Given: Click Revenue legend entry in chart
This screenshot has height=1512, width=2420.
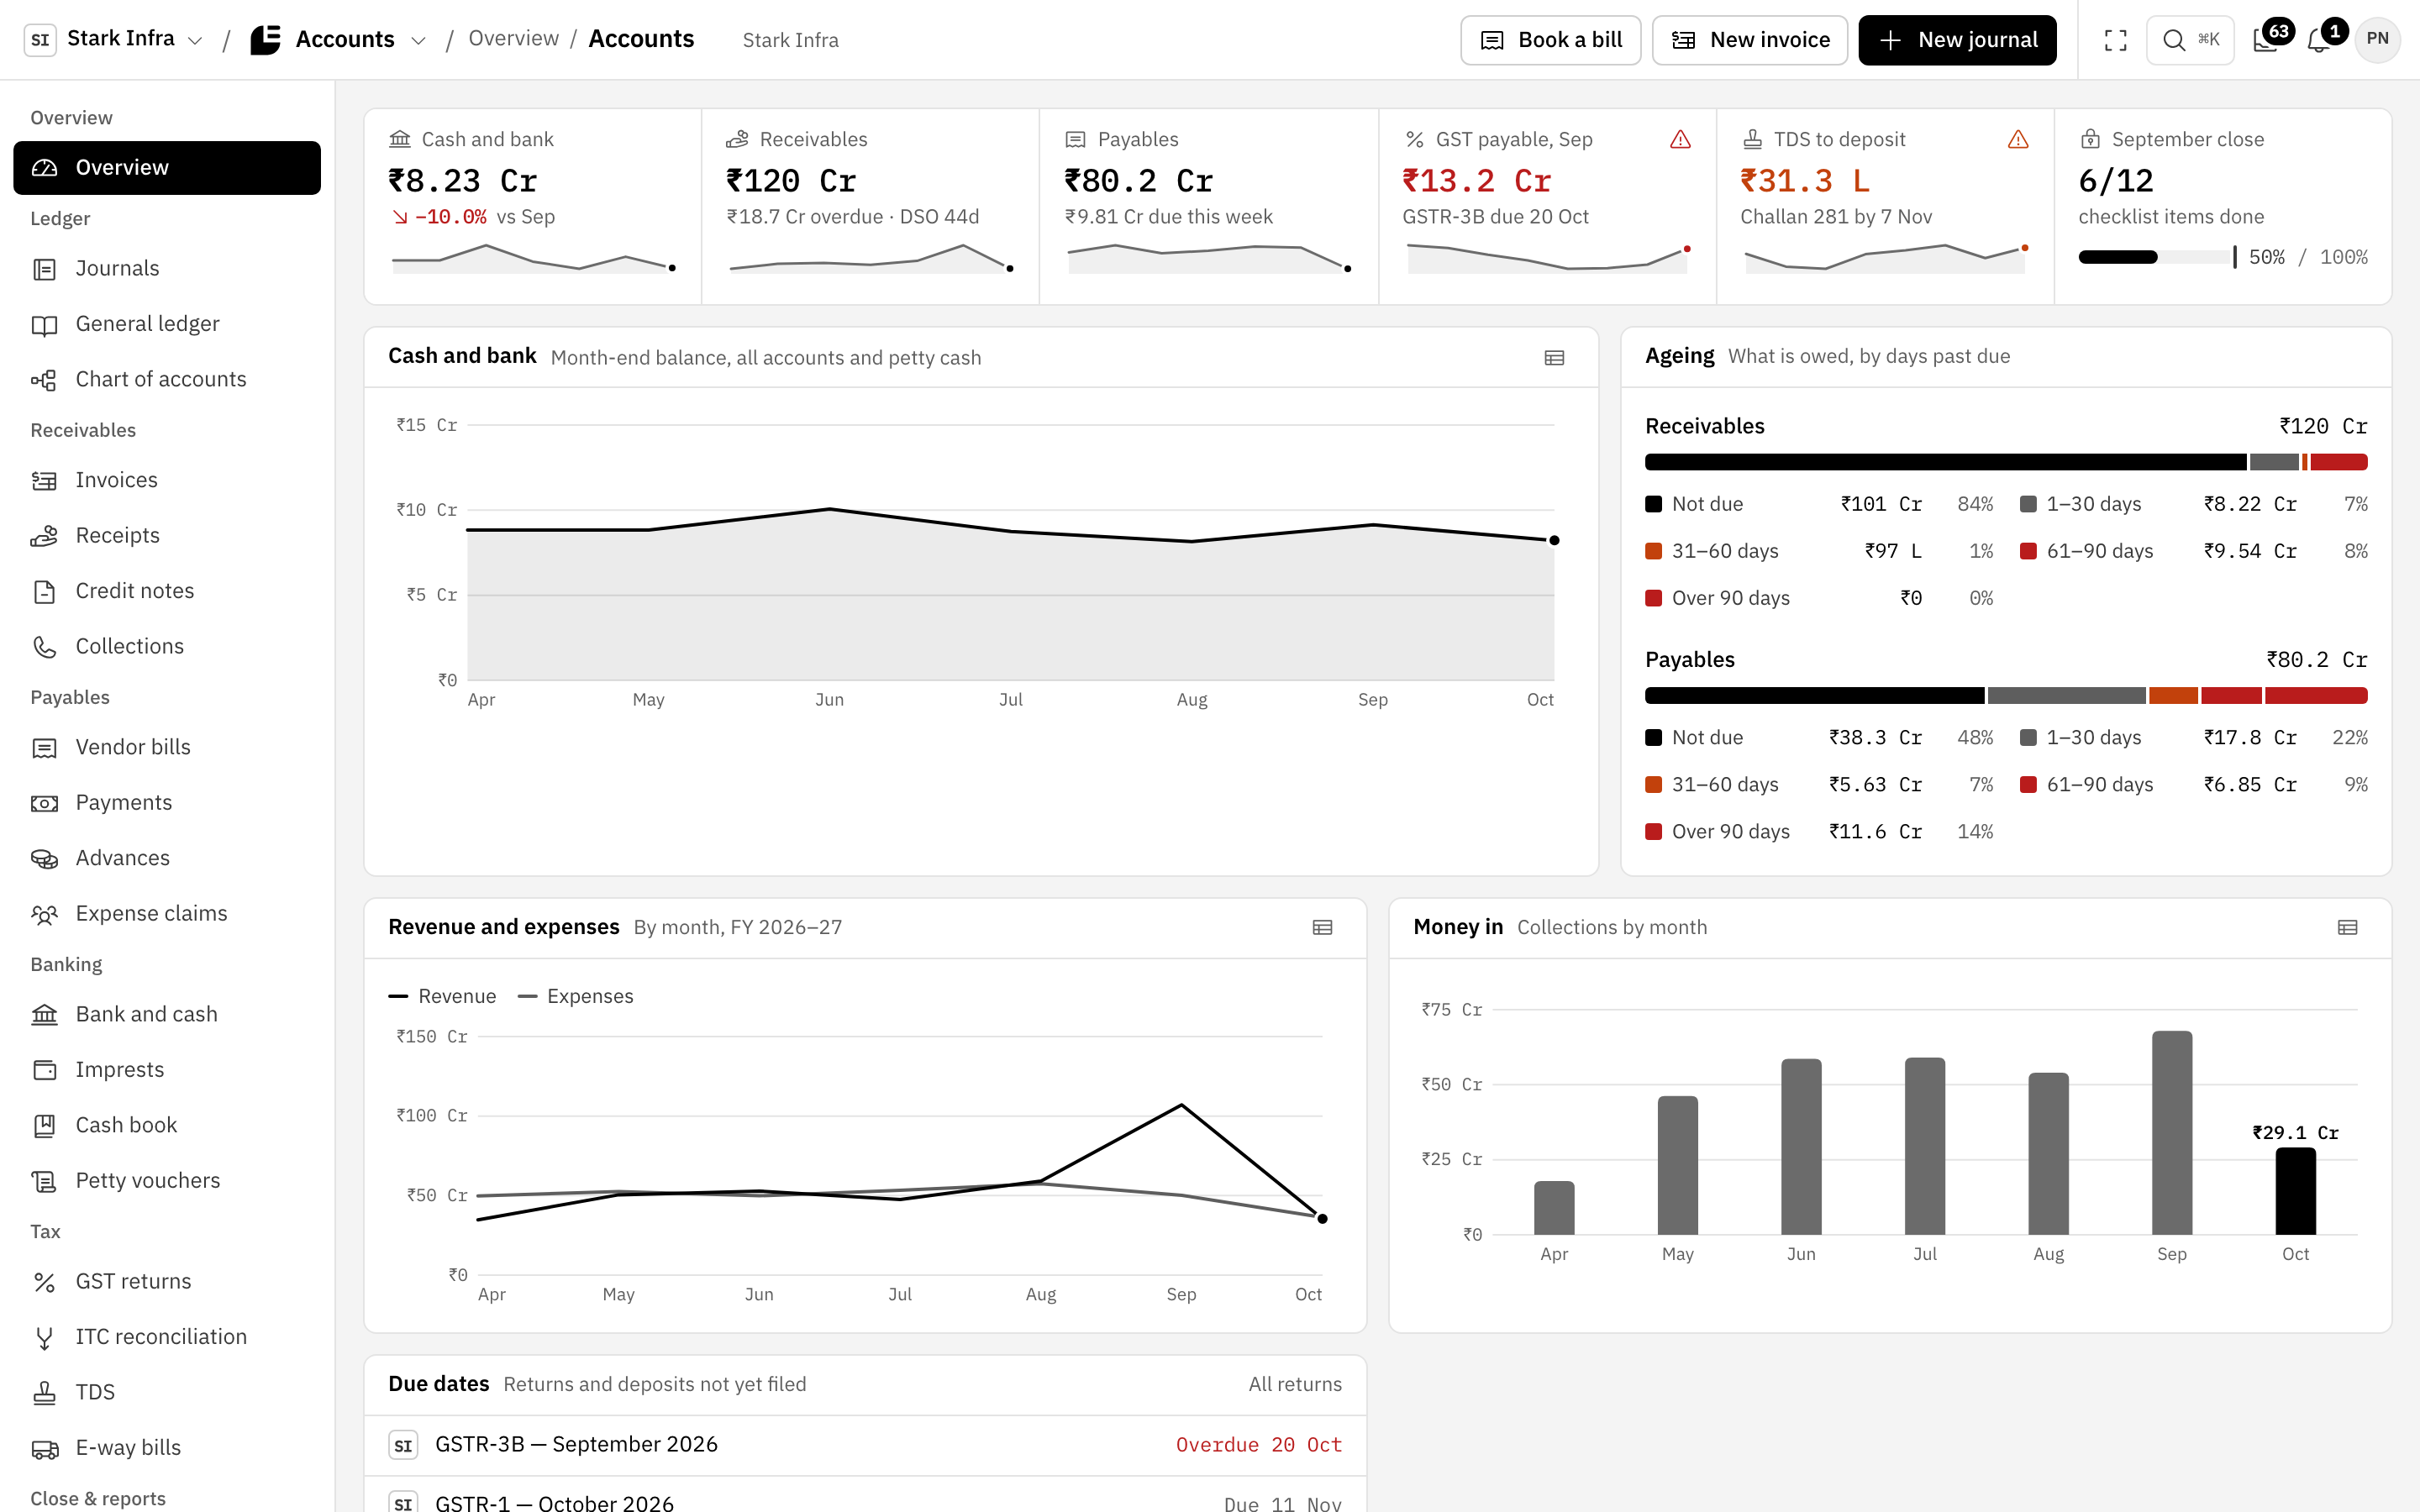Looking at the screenshot, I should [442, 996].
